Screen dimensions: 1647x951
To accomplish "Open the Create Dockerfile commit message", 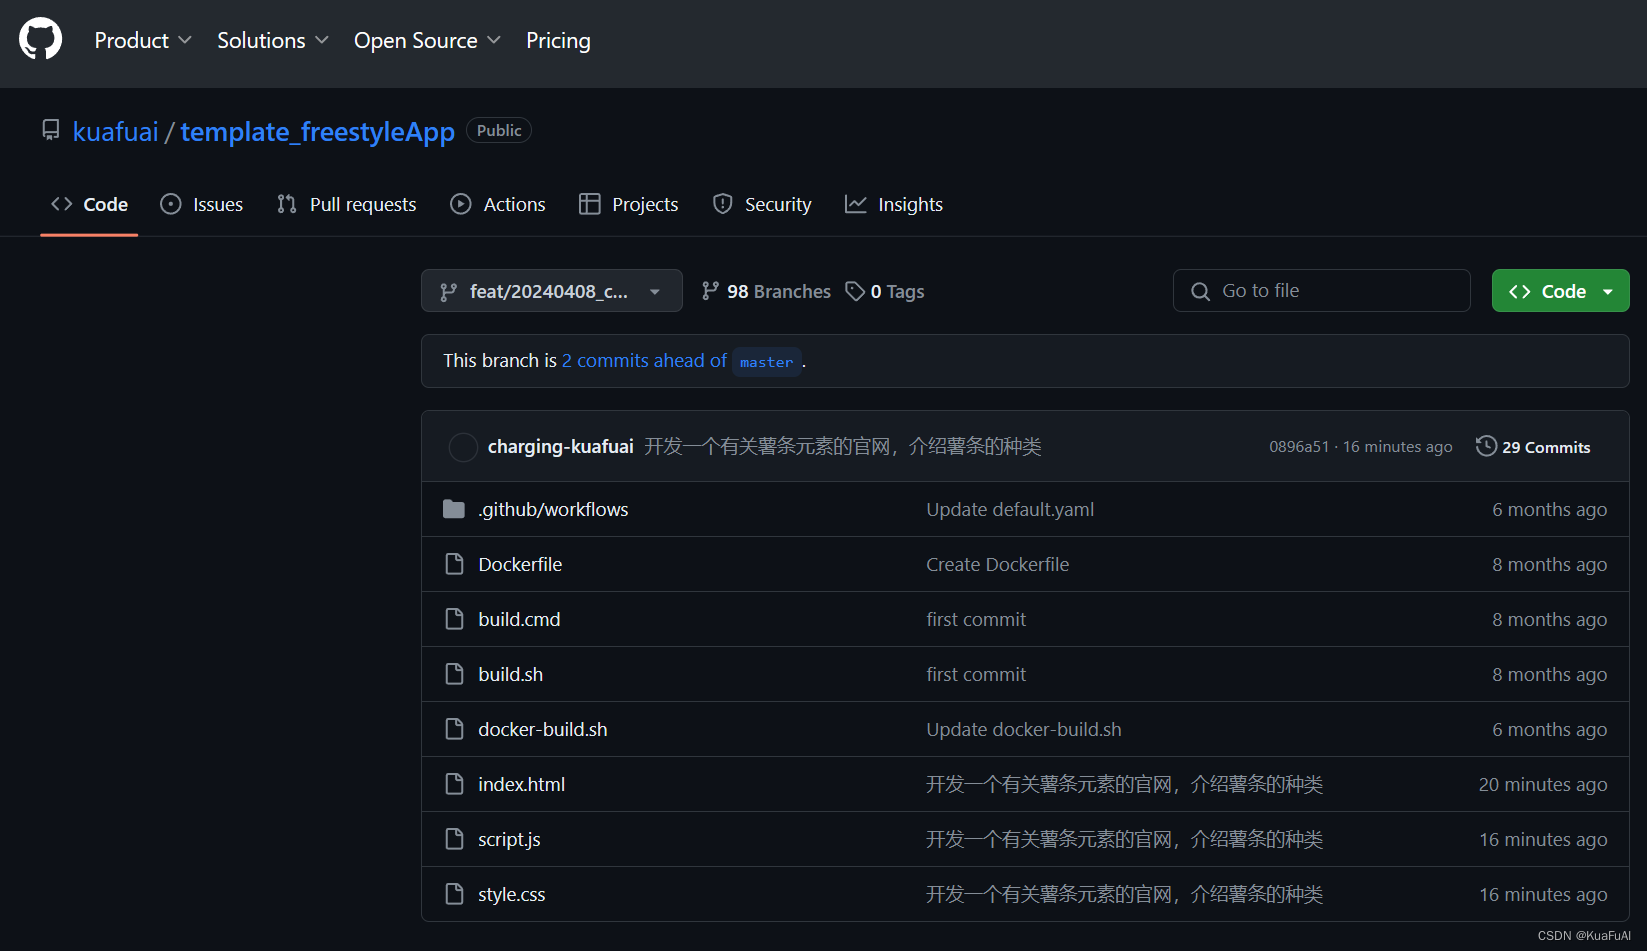I will pyautogui.click(x=997, y=564).
